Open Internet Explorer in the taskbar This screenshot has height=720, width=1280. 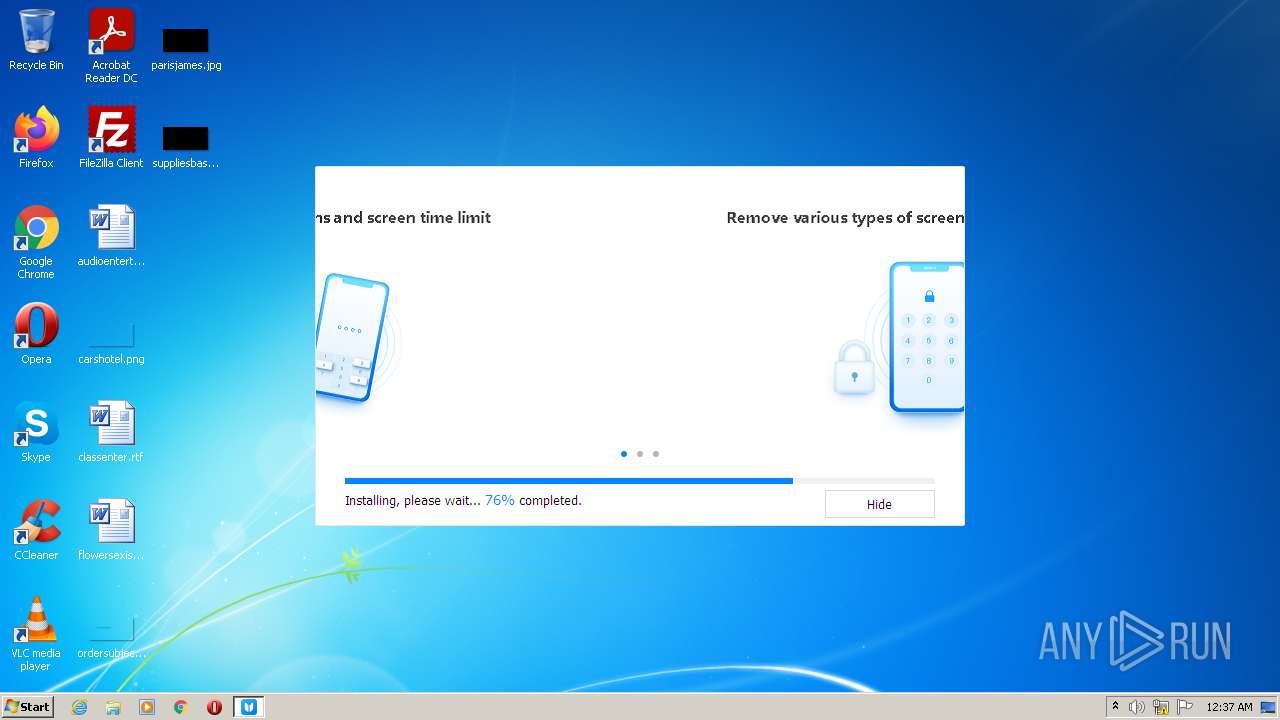79,707
